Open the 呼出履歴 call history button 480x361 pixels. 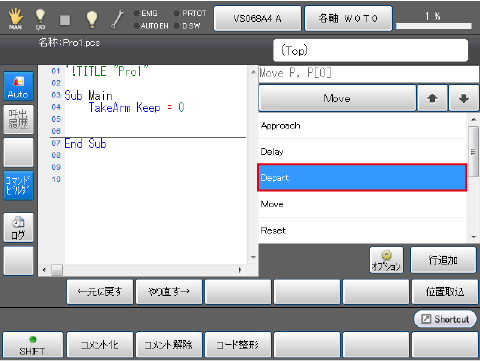coord(18,119)
